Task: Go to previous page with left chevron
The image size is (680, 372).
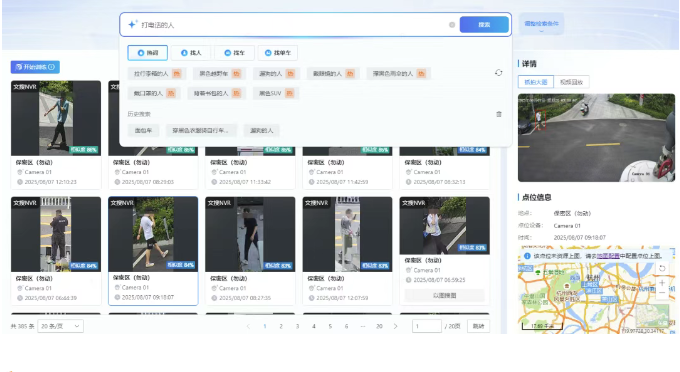Action: [248, 326]
